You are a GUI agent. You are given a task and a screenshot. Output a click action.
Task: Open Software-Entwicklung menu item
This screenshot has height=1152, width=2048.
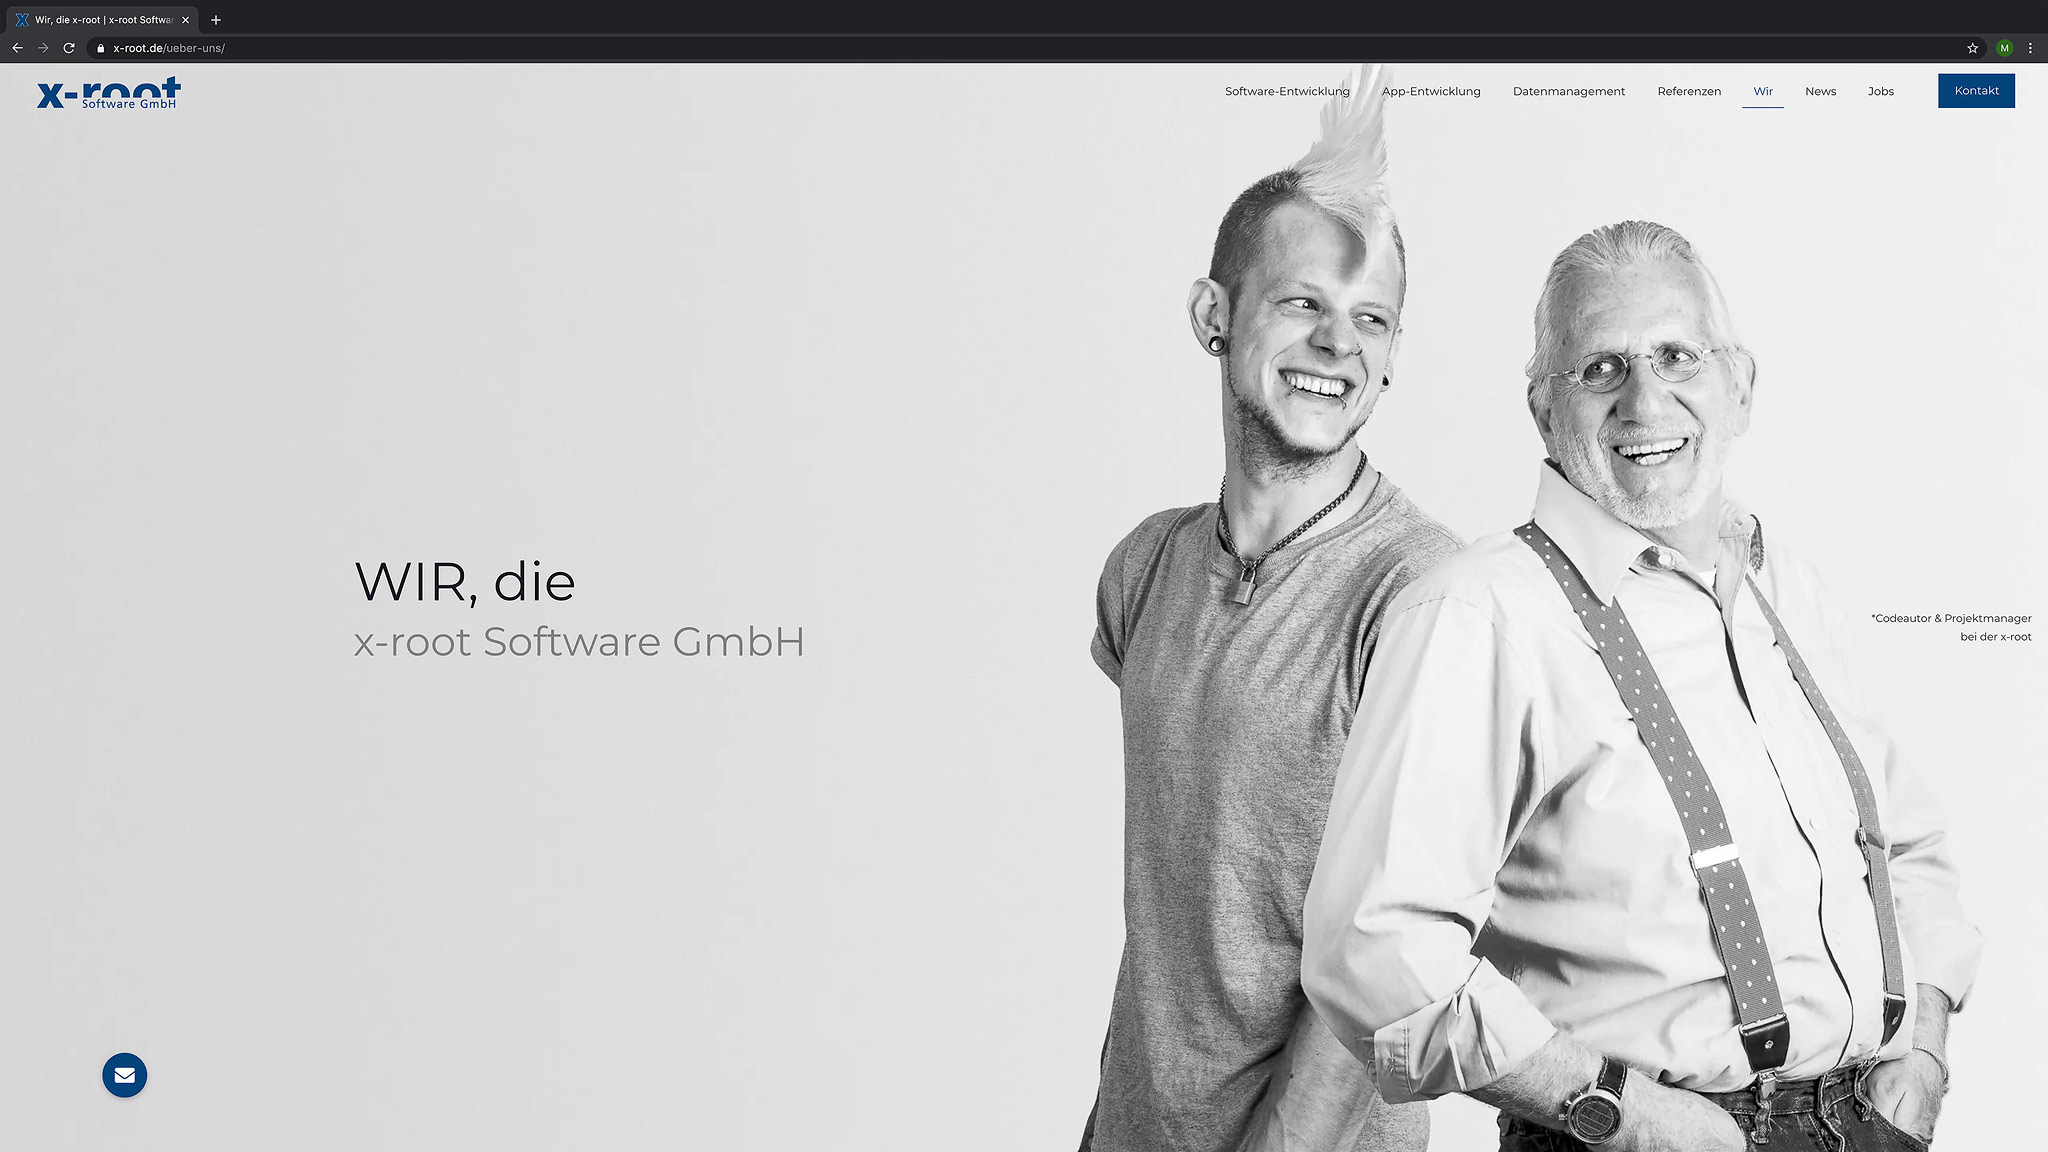tap(1287, 91)
